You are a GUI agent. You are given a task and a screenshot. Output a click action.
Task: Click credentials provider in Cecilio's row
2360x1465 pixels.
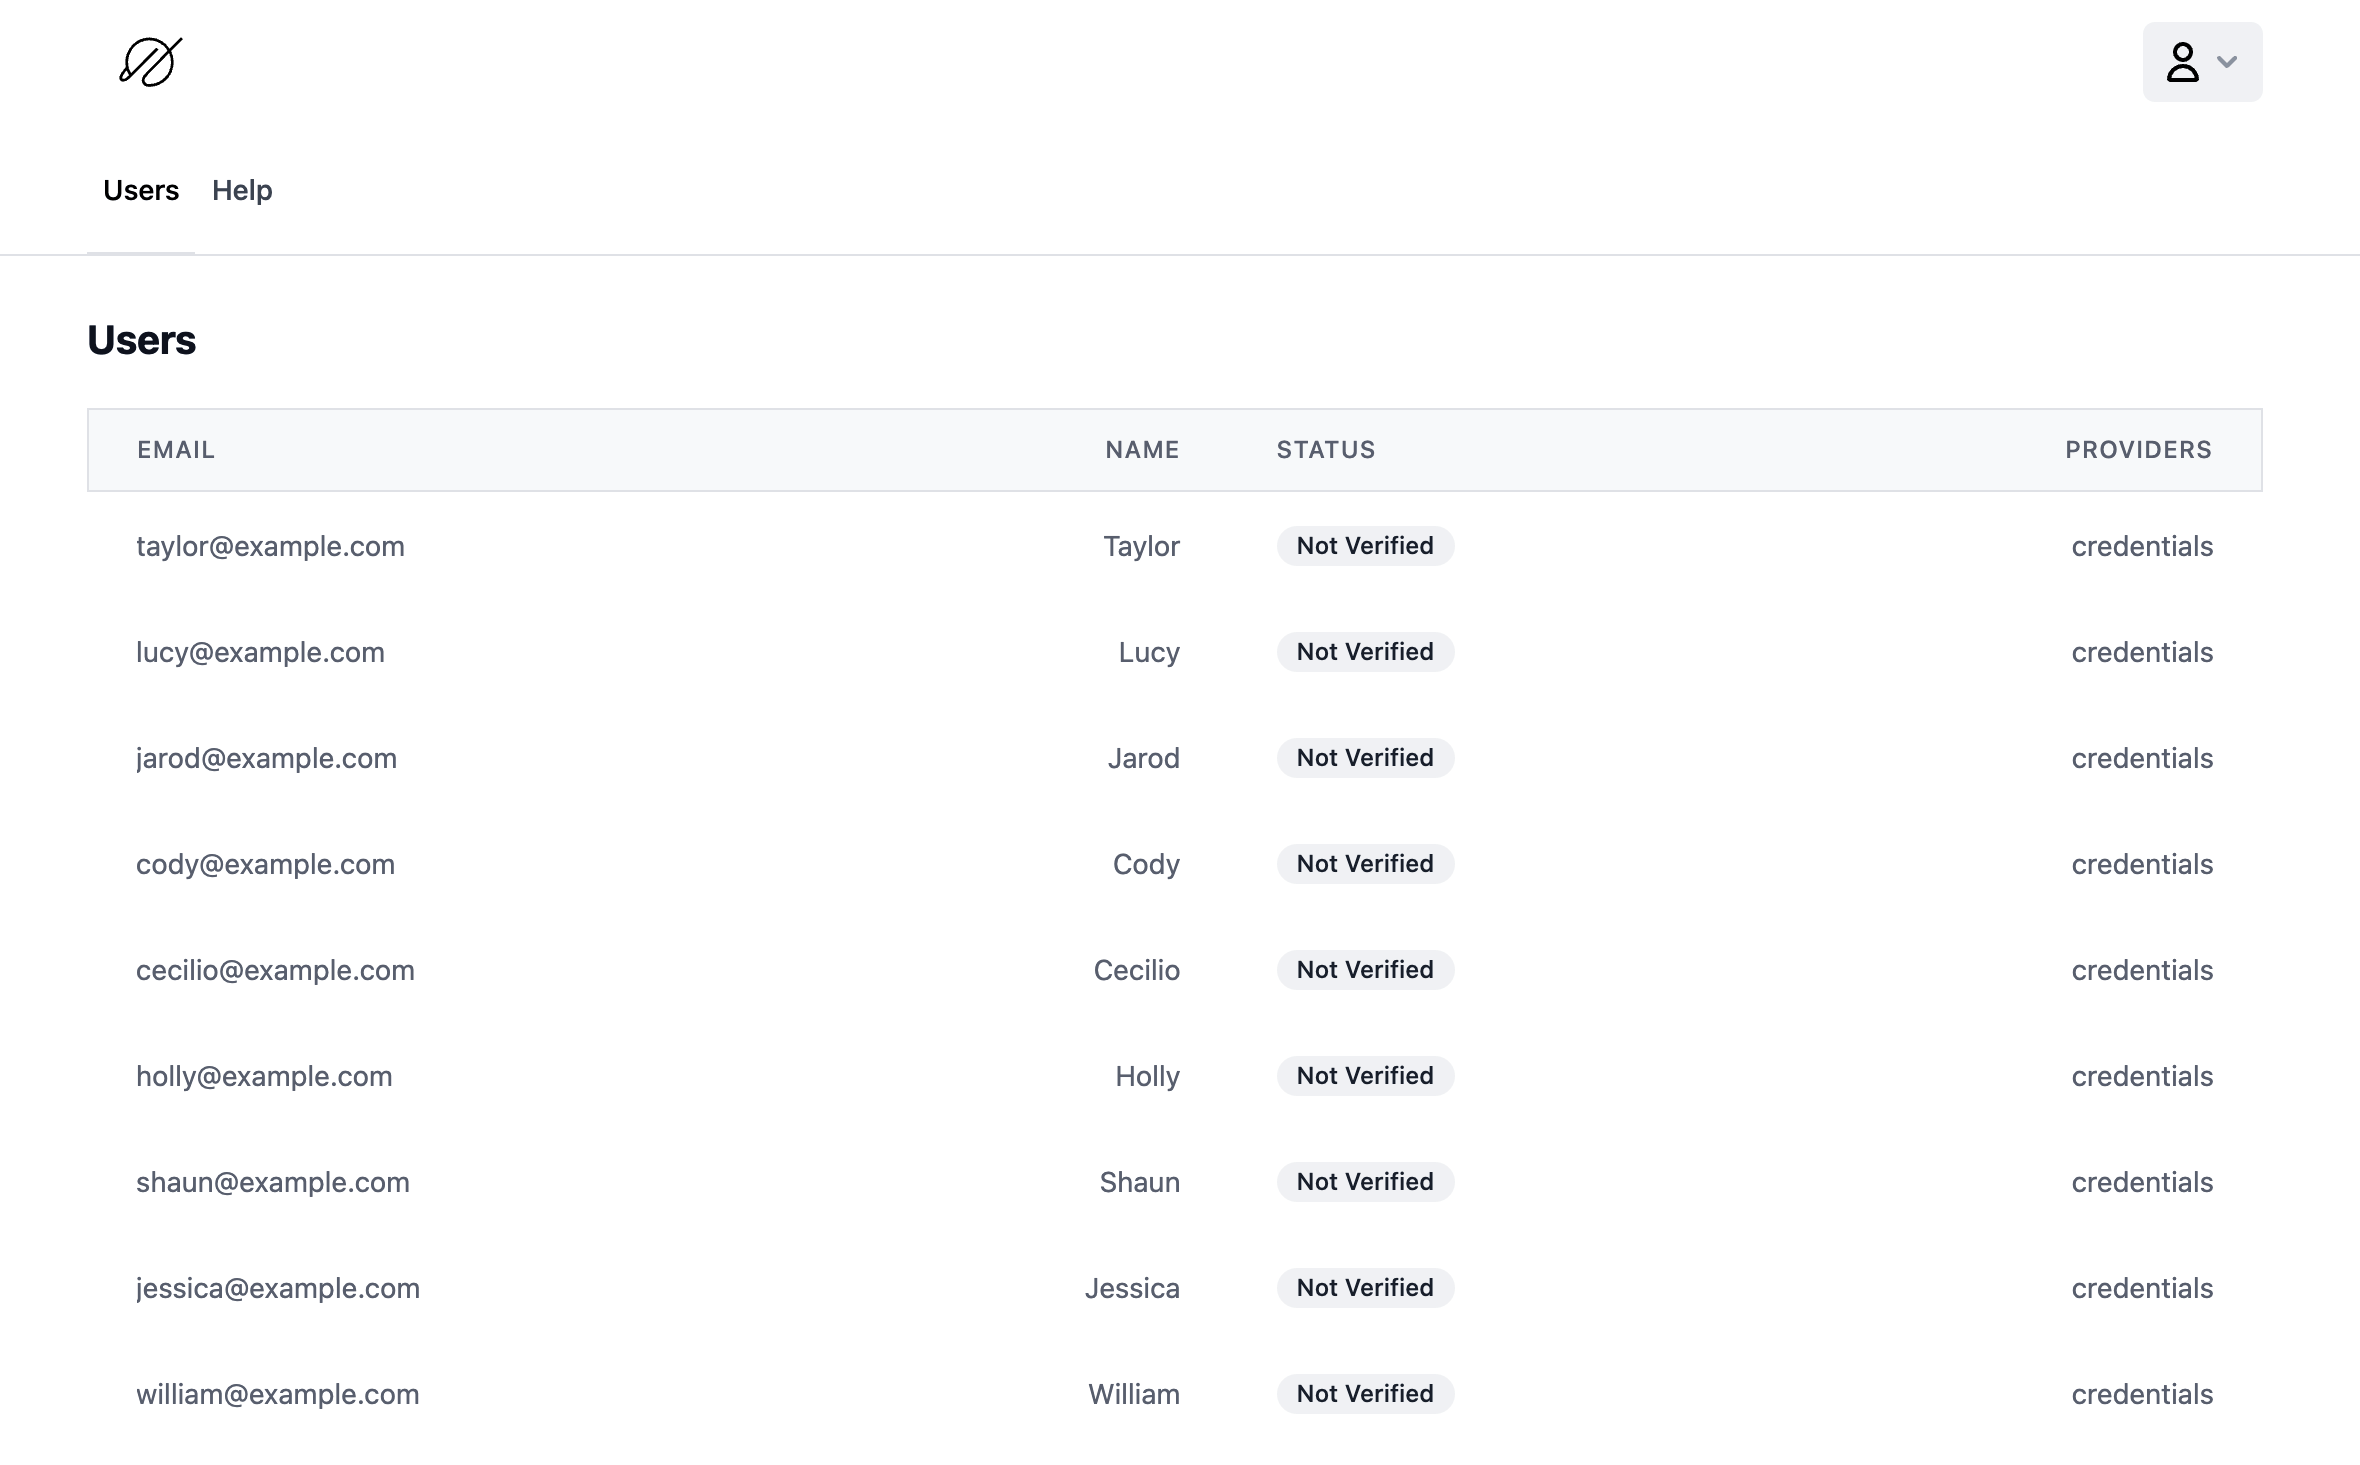2142,970
